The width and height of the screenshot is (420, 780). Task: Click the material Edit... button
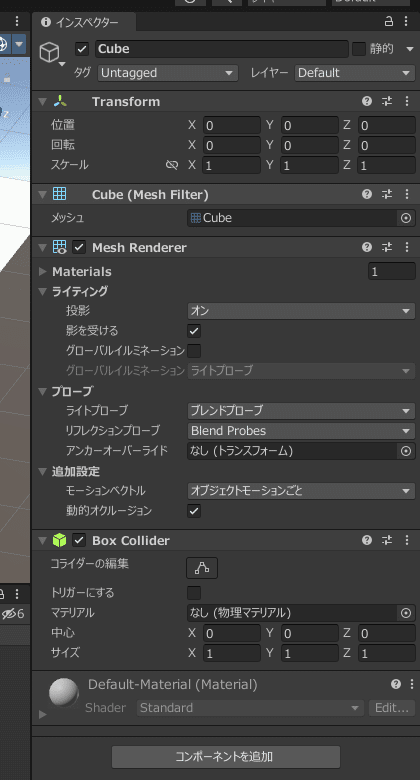point(392,707)
